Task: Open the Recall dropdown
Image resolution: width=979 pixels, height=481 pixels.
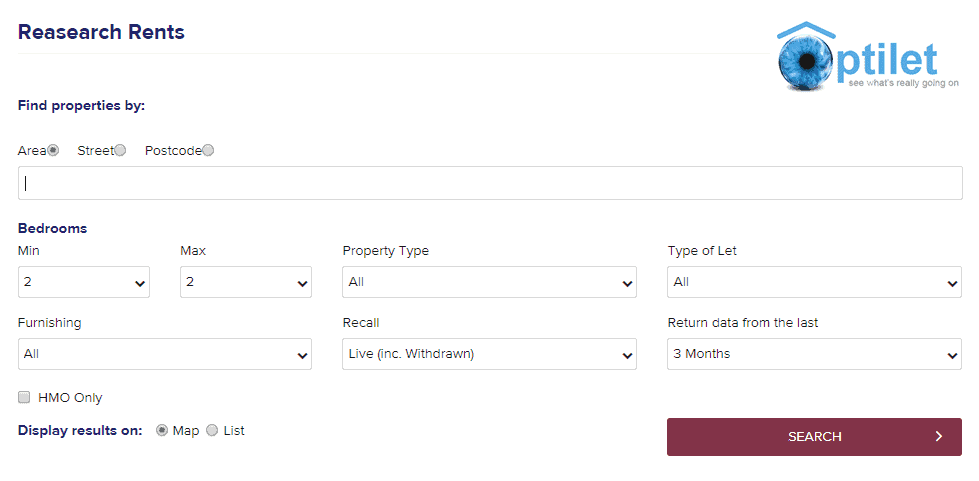Action: [x=489, y=354]
